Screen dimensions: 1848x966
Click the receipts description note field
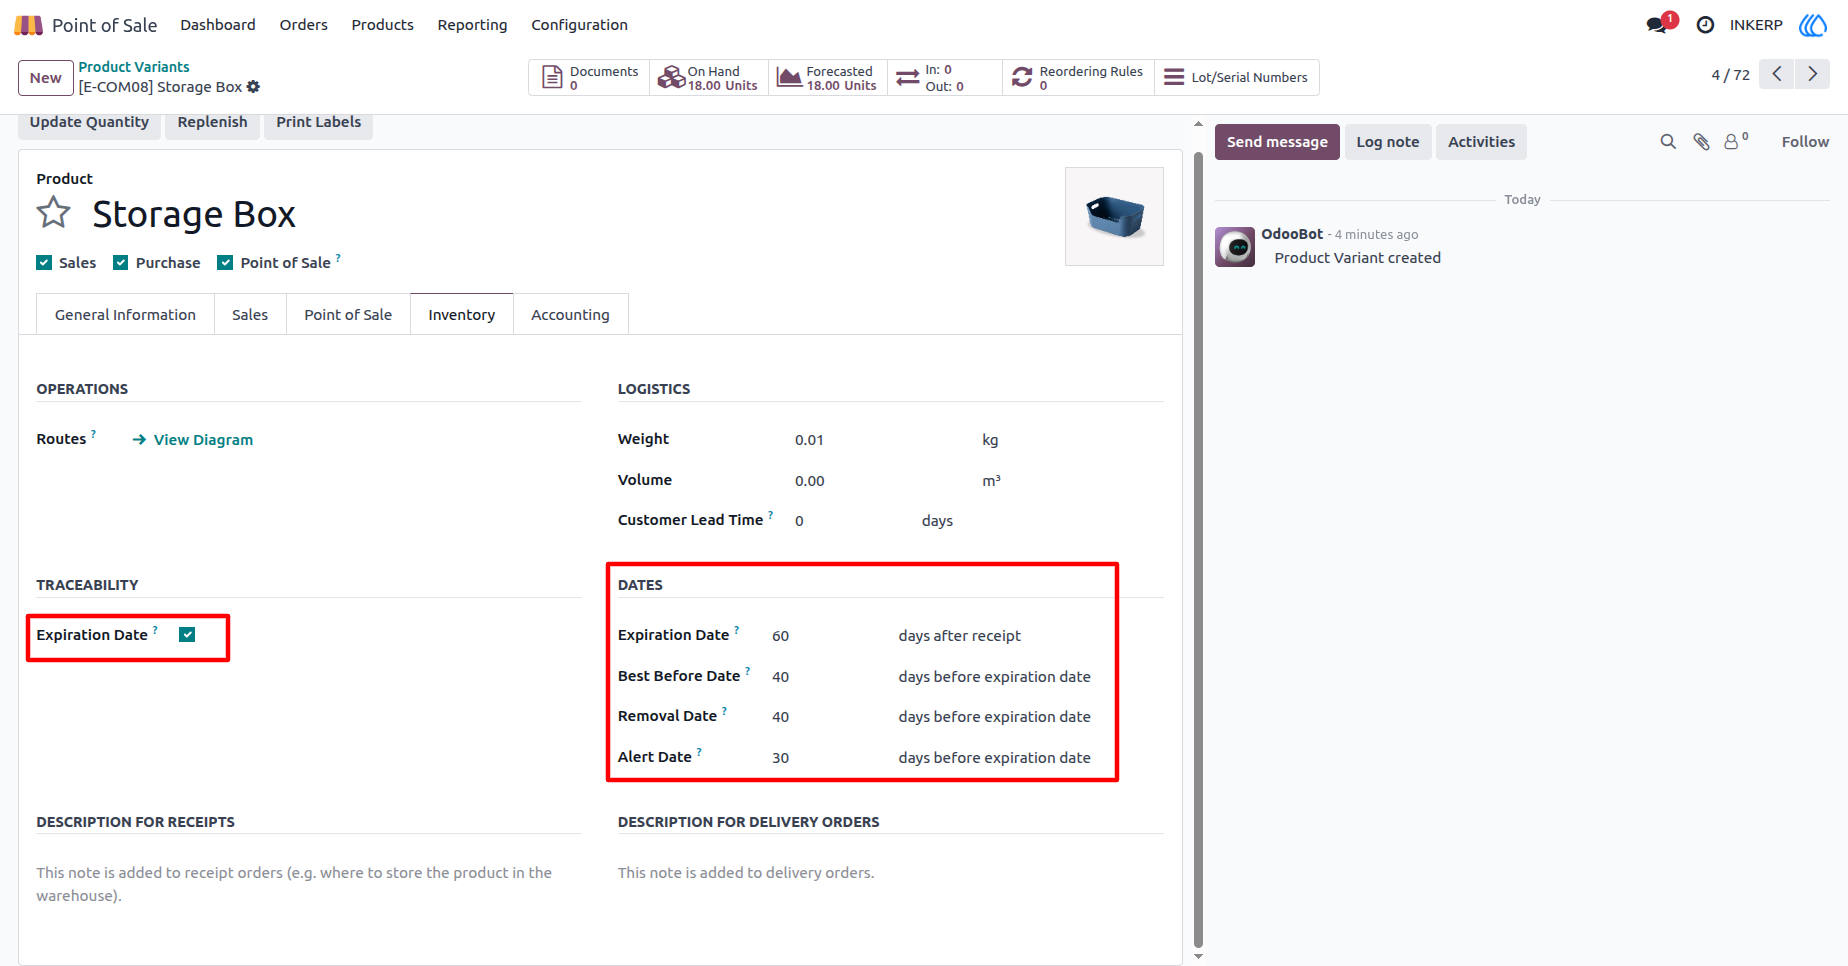309,884
